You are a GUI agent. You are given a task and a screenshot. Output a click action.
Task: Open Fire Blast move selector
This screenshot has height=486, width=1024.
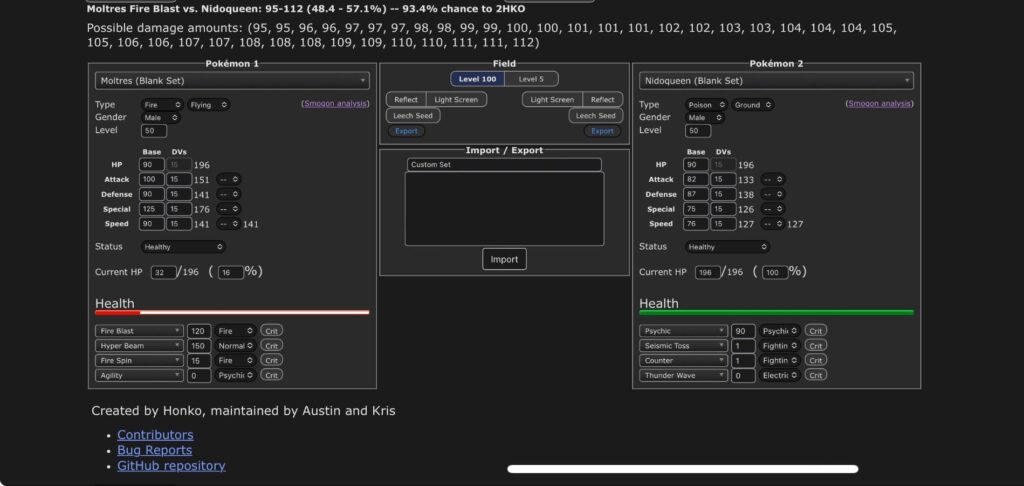coord(139,331)
